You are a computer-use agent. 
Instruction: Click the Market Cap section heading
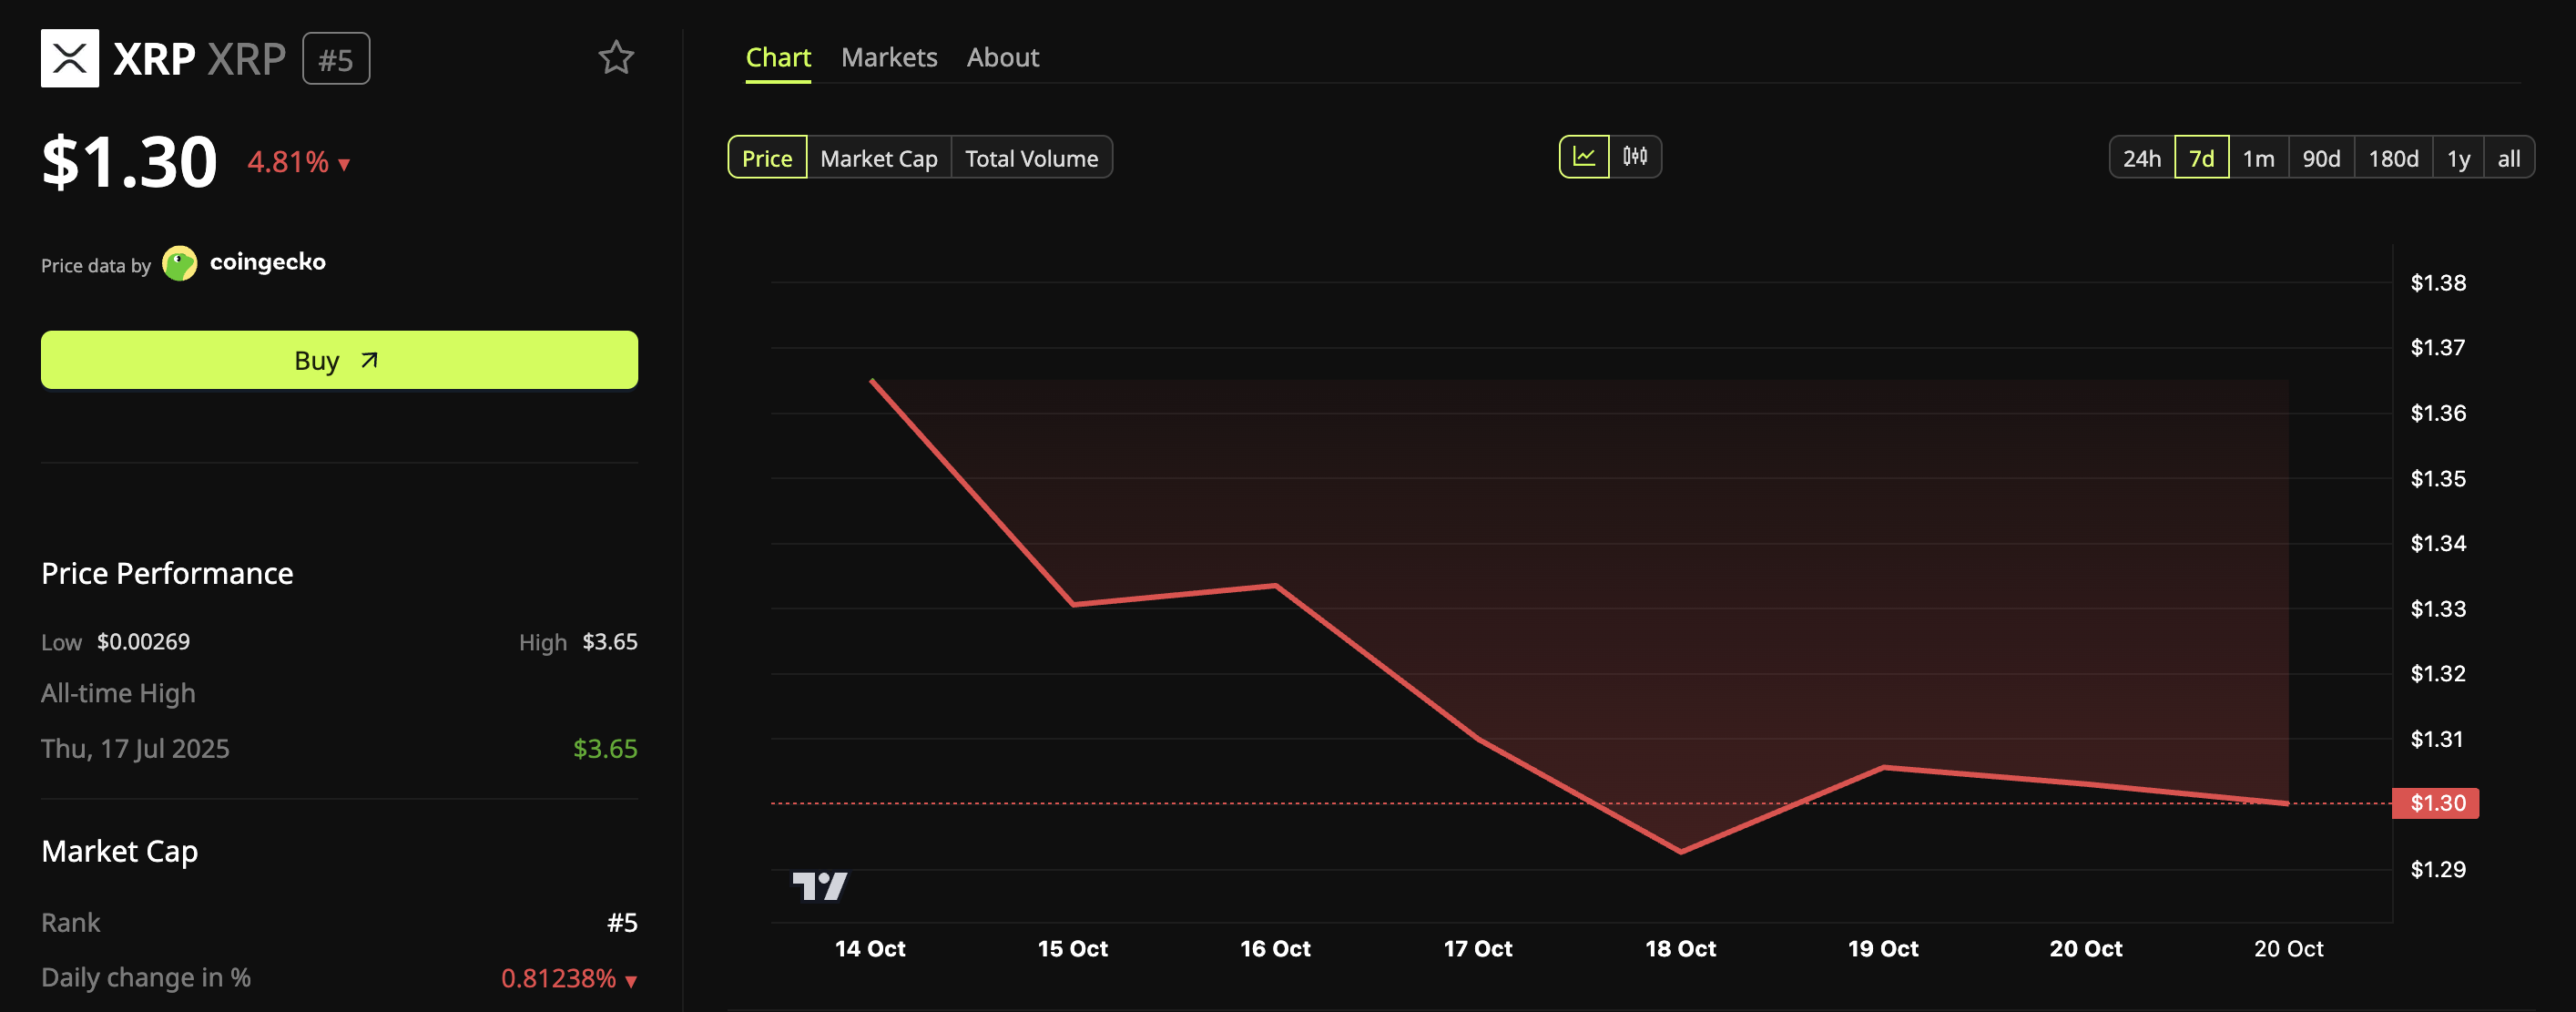(x=120, y=851)
